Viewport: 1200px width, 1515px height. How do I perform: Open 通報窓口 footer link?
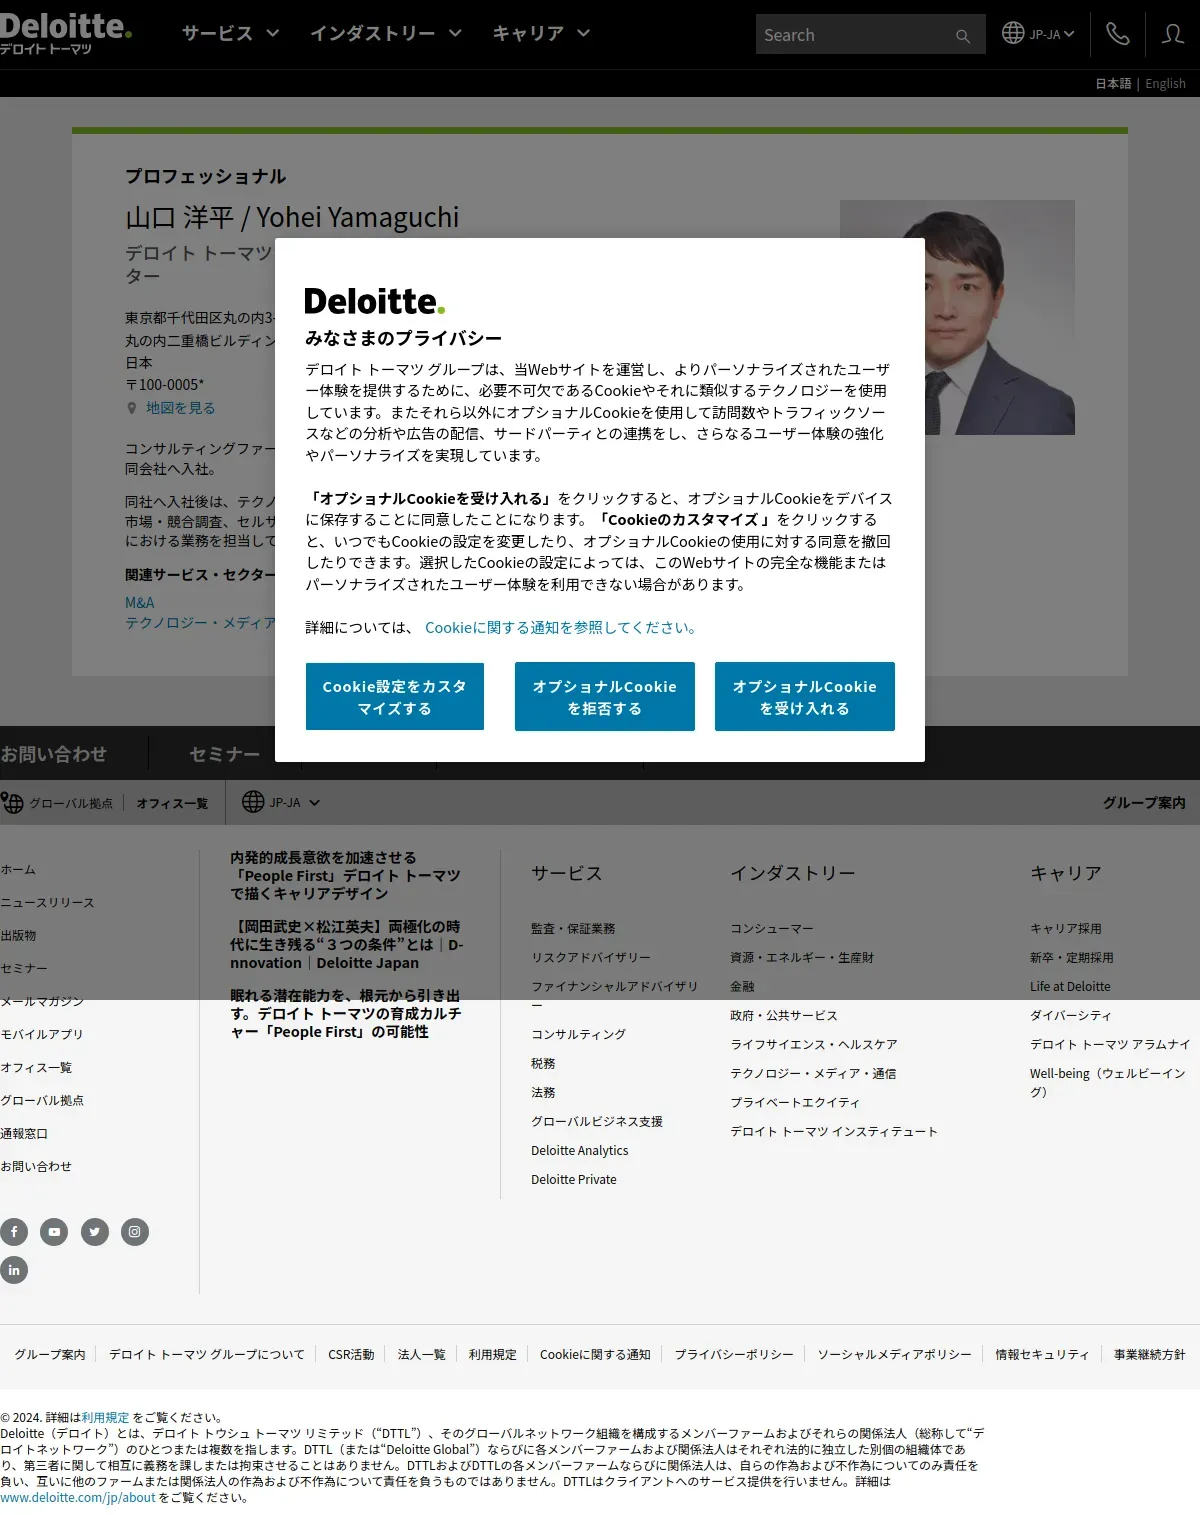24,1133
